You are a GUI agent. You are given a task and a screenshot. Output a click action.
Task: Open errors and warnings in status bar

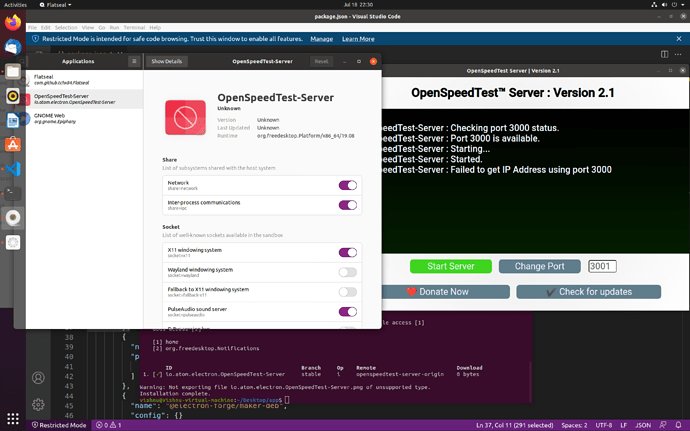pos(109,425)
